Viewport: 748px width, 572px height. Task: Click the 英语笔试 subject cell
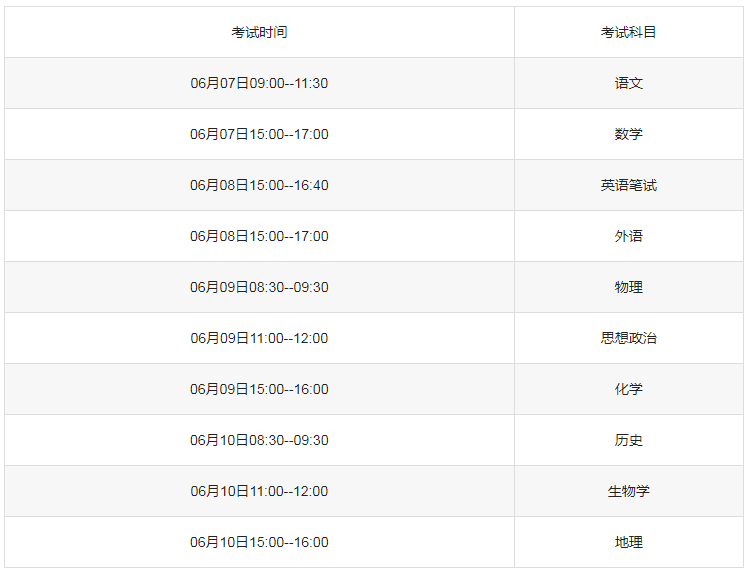pos(628,185)
